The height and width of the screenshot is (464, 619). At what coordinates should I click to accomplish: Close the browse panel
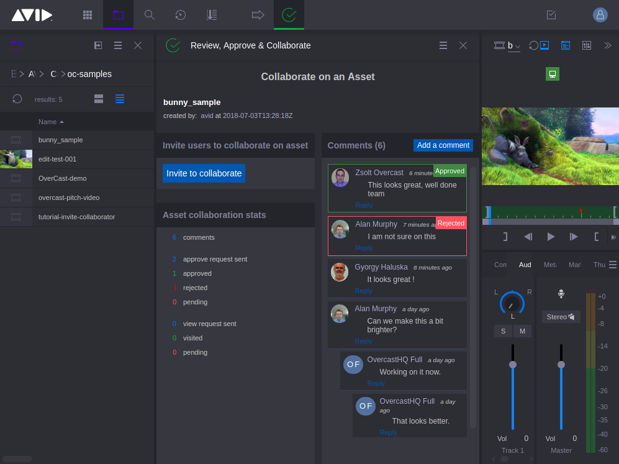138,45
